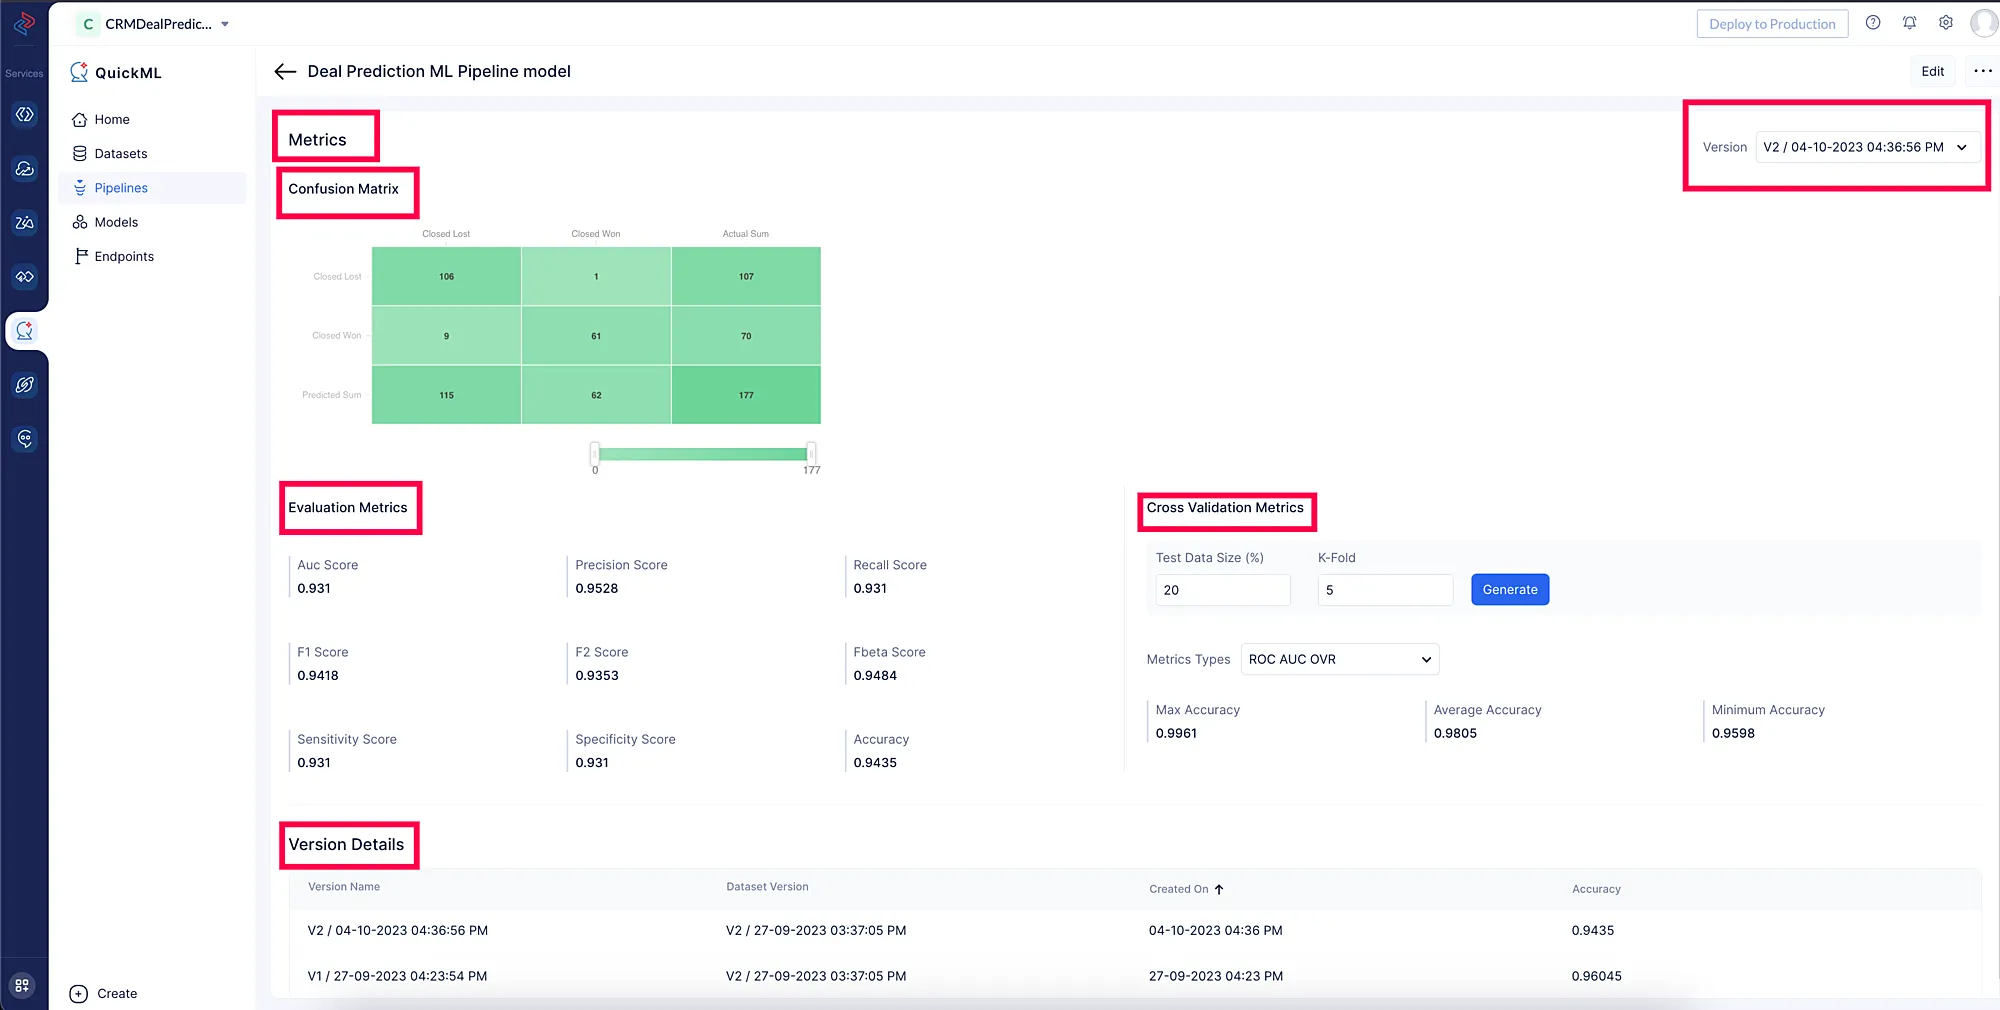Go to Datasets in the sidebar
This screenshot has width=2000, height=1010.
pos(120,153)
